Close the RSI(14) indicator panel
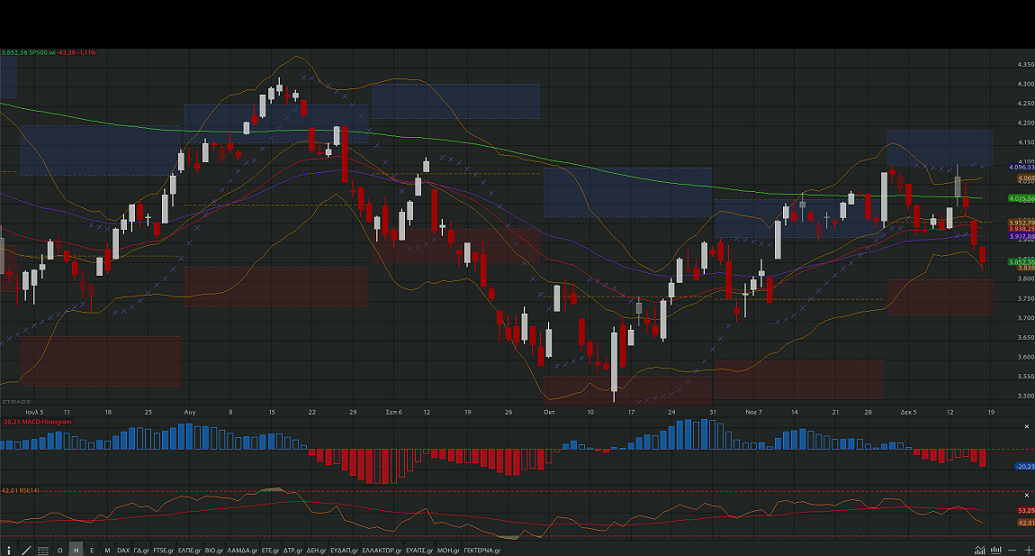Image resolution: width=1035 pixels, height=556 pixels. pos(1026,495)
